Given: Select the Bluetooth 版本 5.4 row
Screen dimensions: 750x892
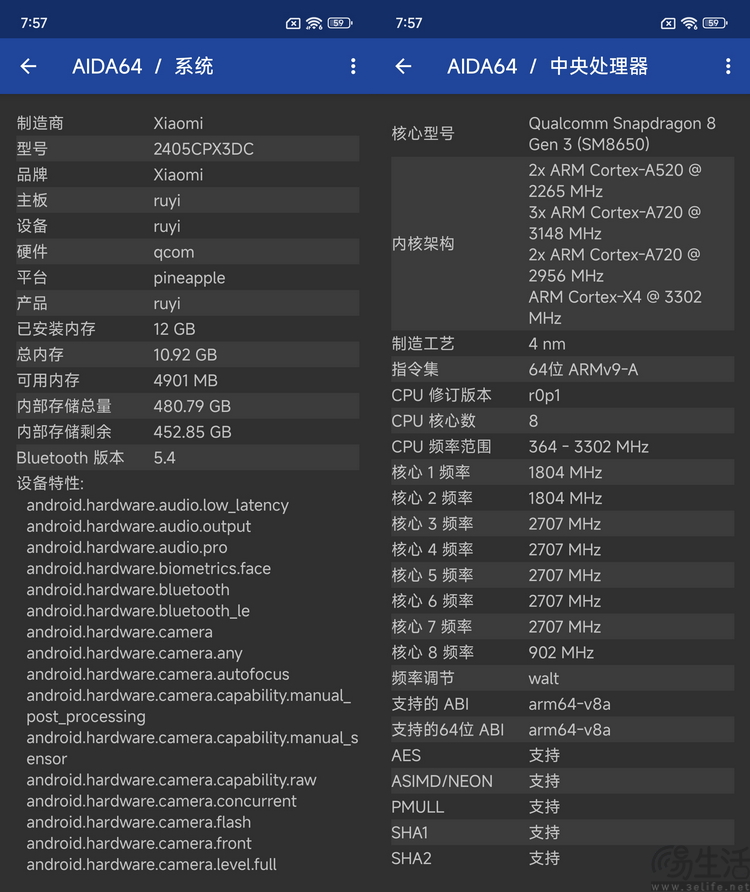Looking at the screenshot, I should [x=188, y=457].
